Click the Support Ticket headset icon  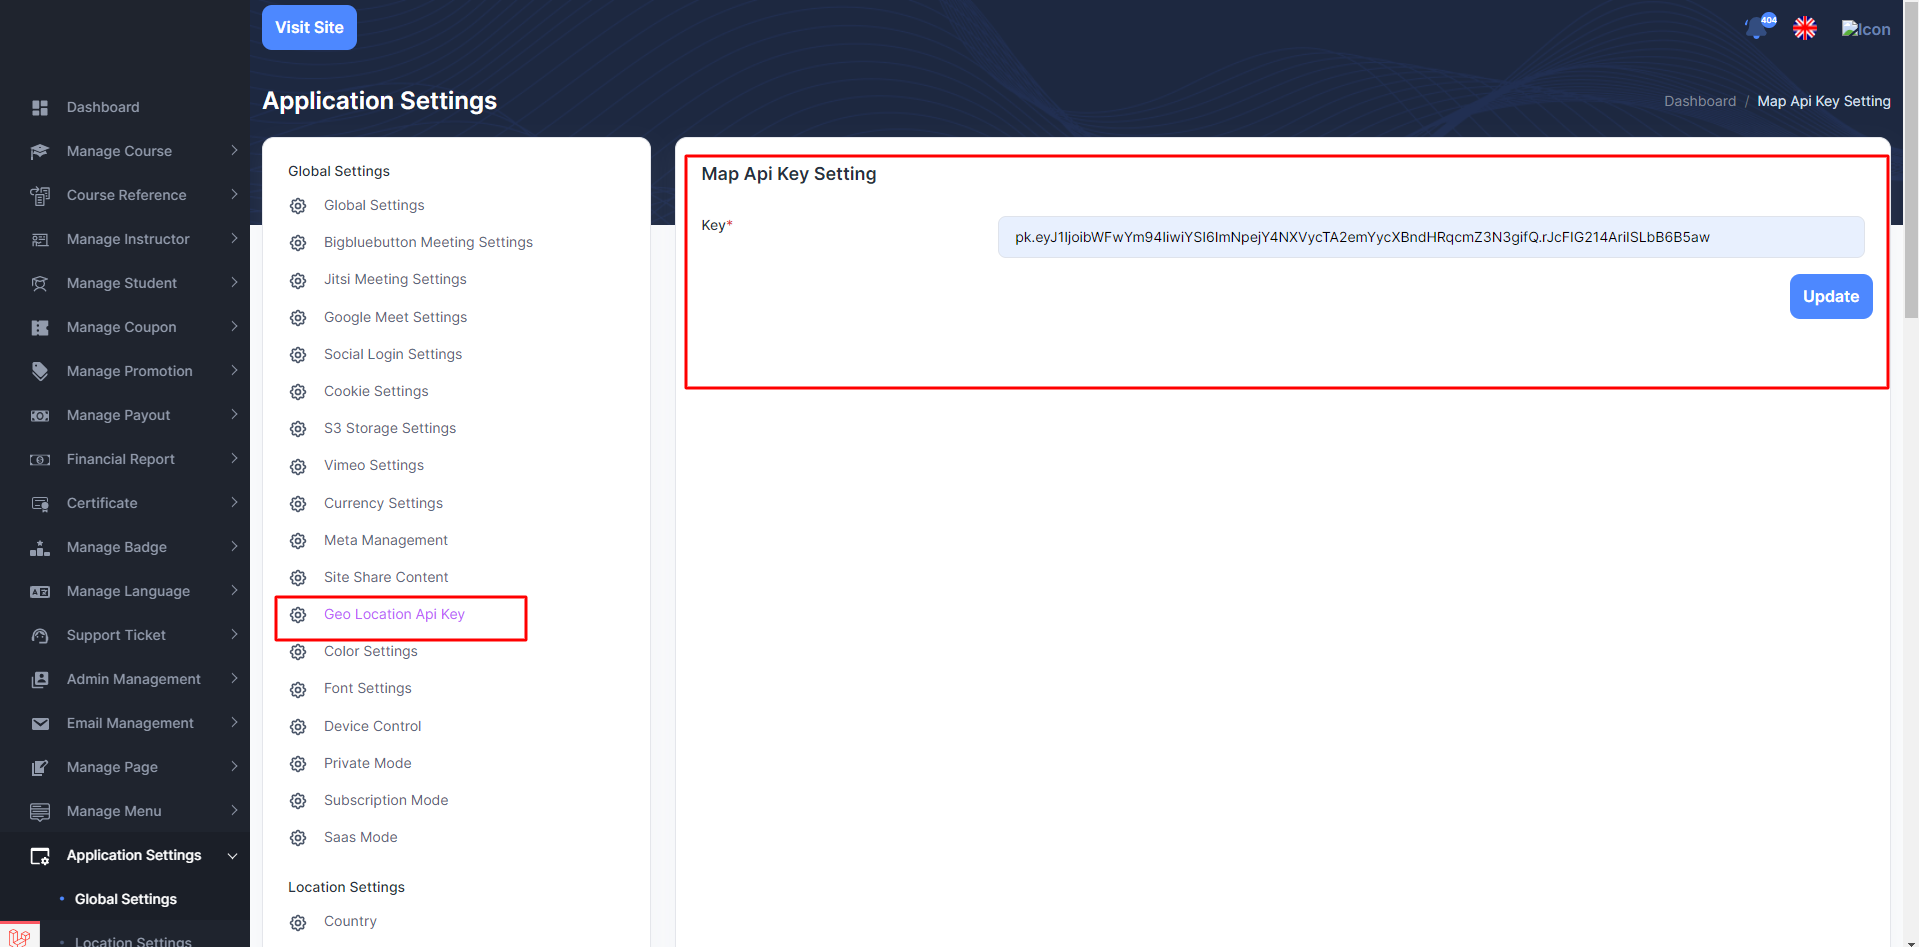pos(40,635)
